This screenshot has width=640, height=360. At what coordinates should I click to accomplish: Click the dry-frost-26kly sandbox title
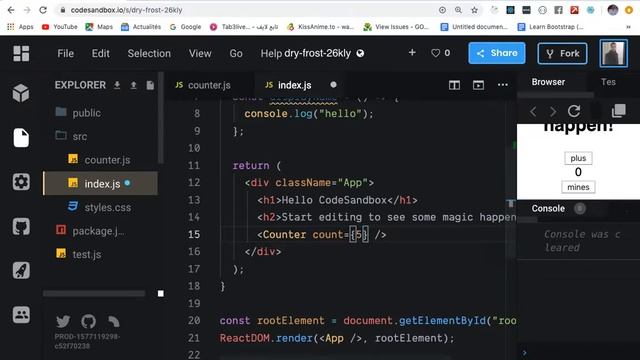[x=318, y=53]
